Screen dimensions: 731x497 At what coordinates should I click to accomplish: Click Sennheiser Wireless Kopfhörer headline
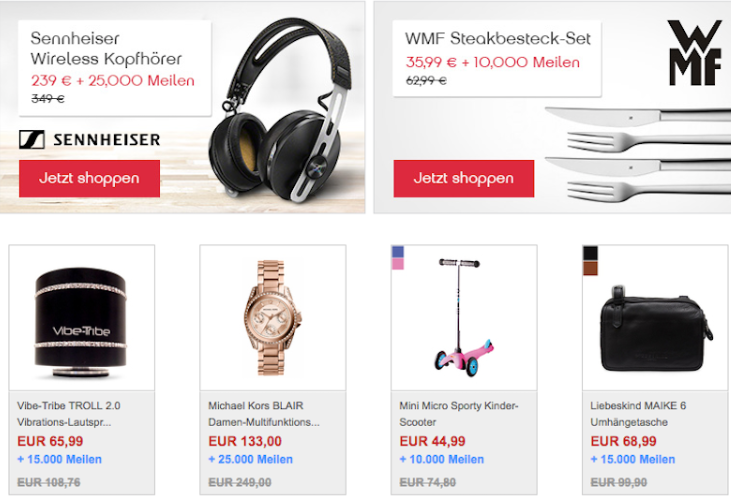click(106, 48)
